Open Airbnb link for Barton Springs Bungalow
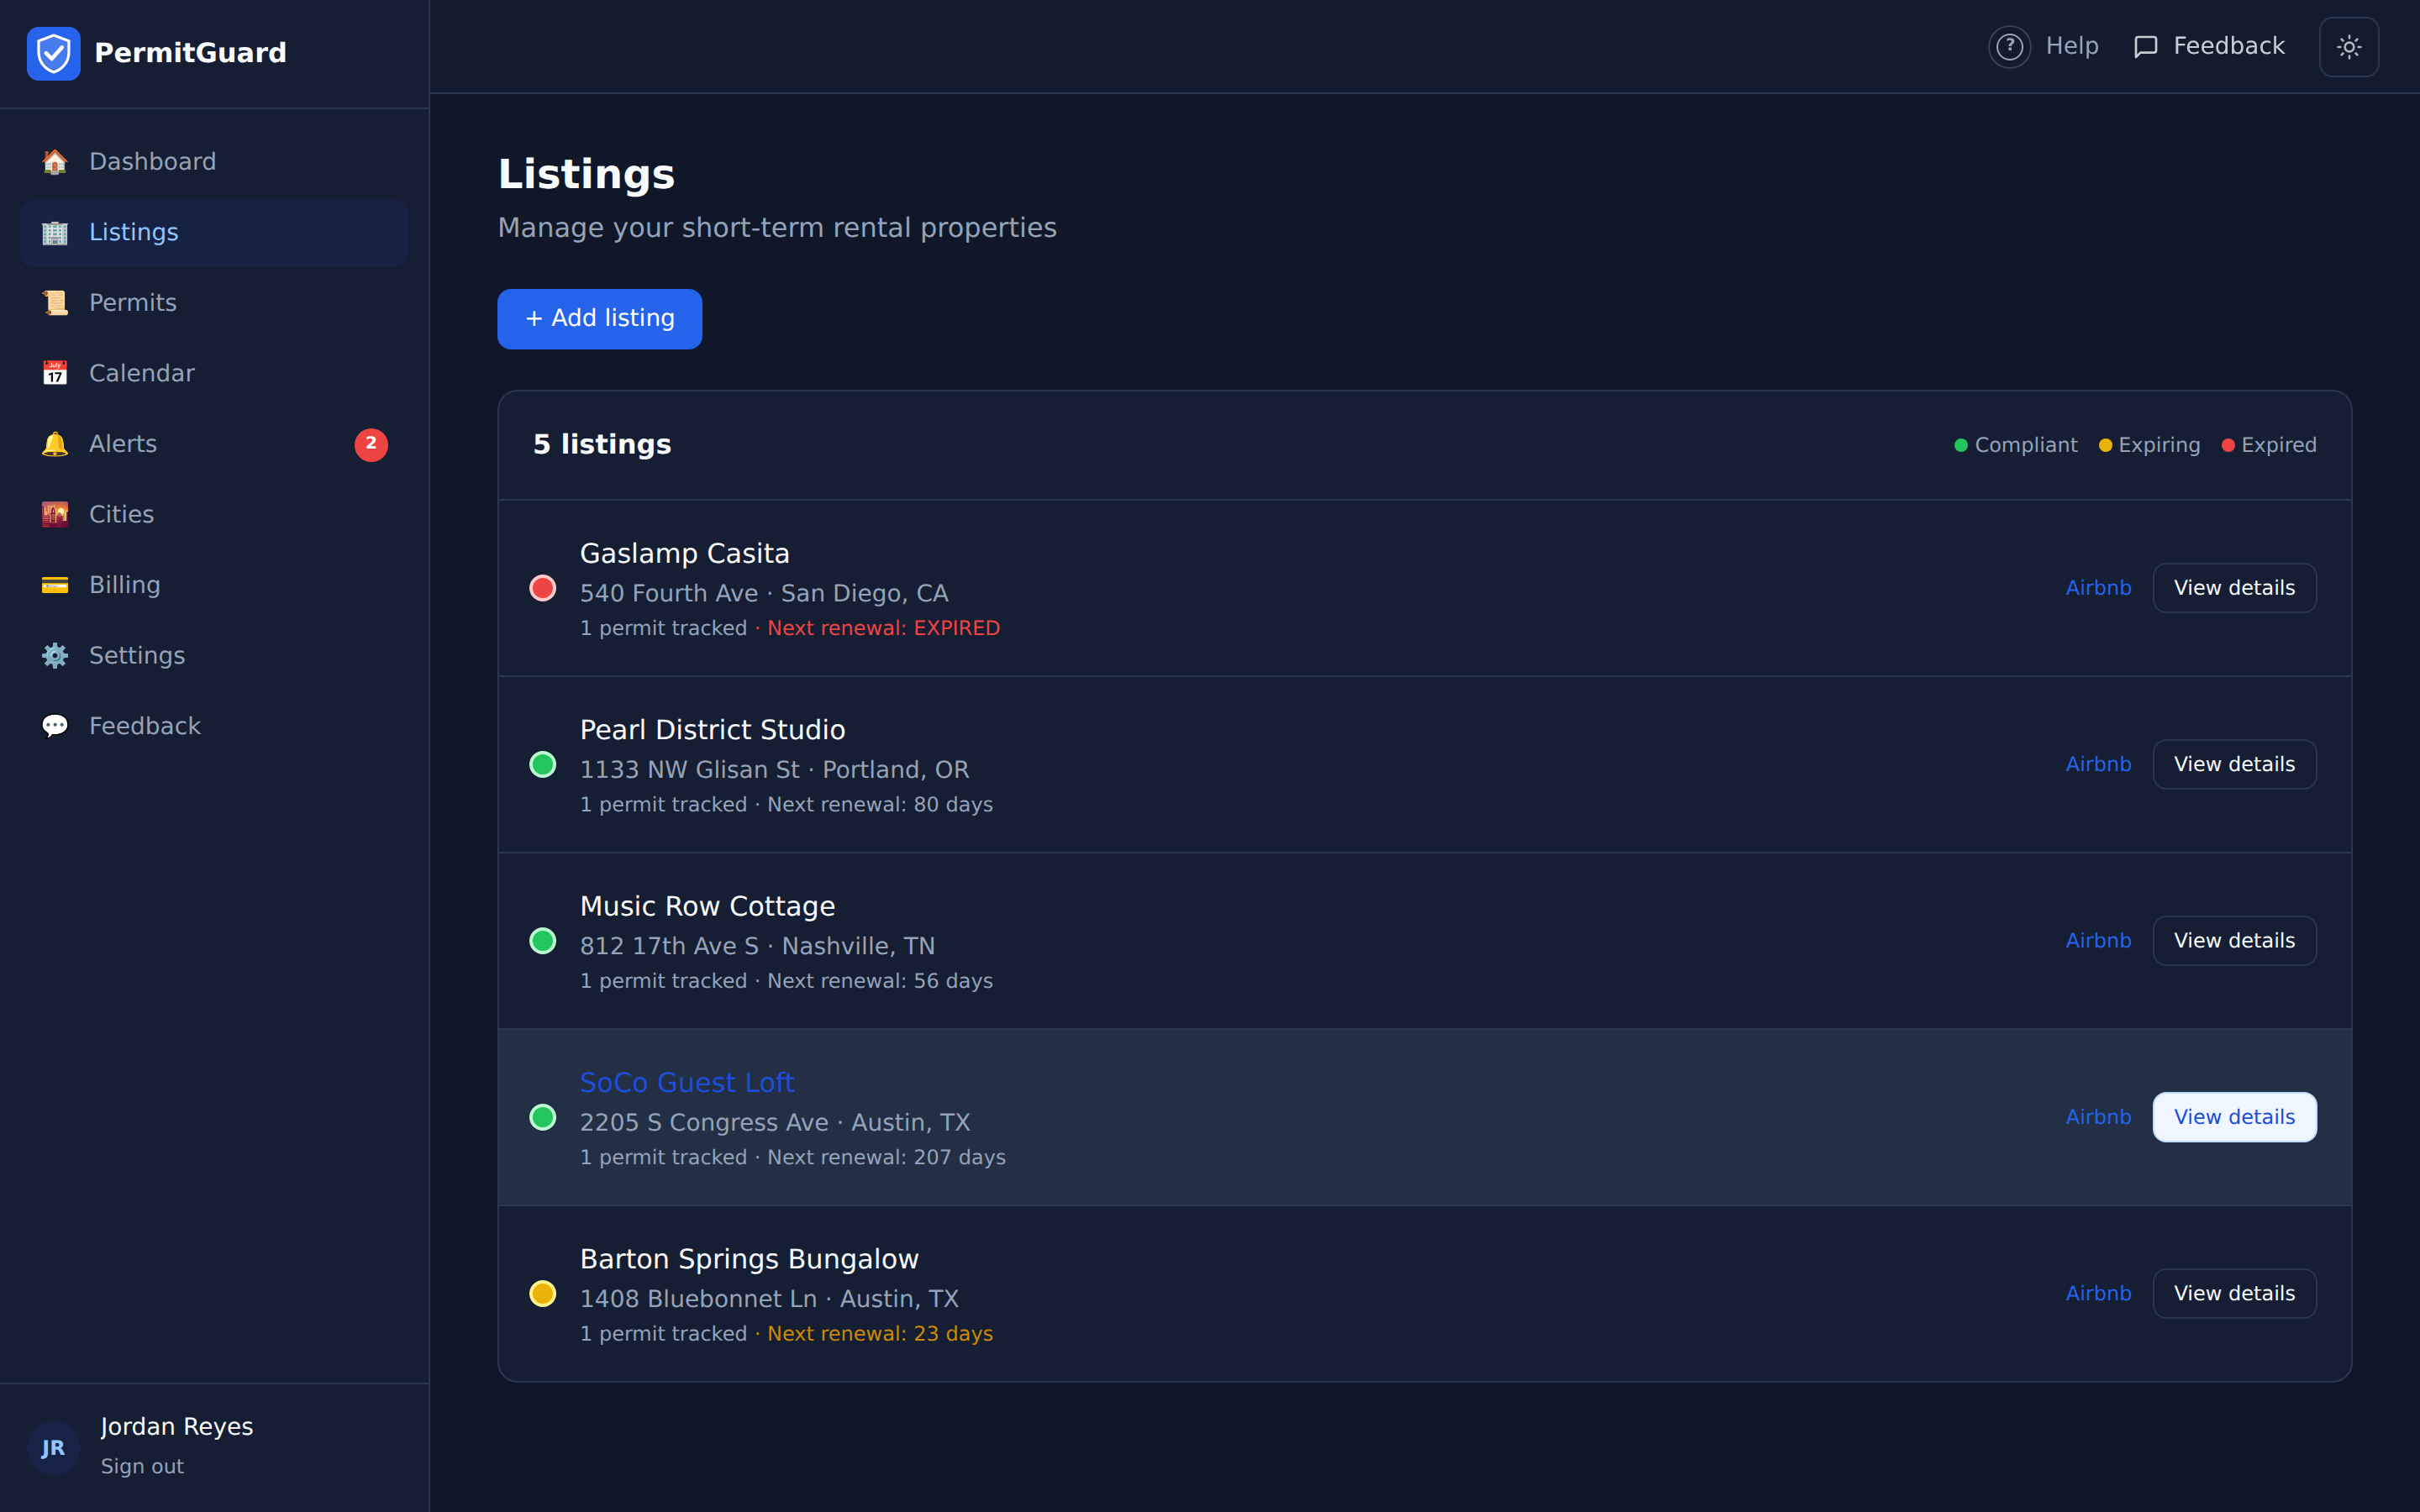Viewport: 2420px width, 1512px height. [2098, 1294]
